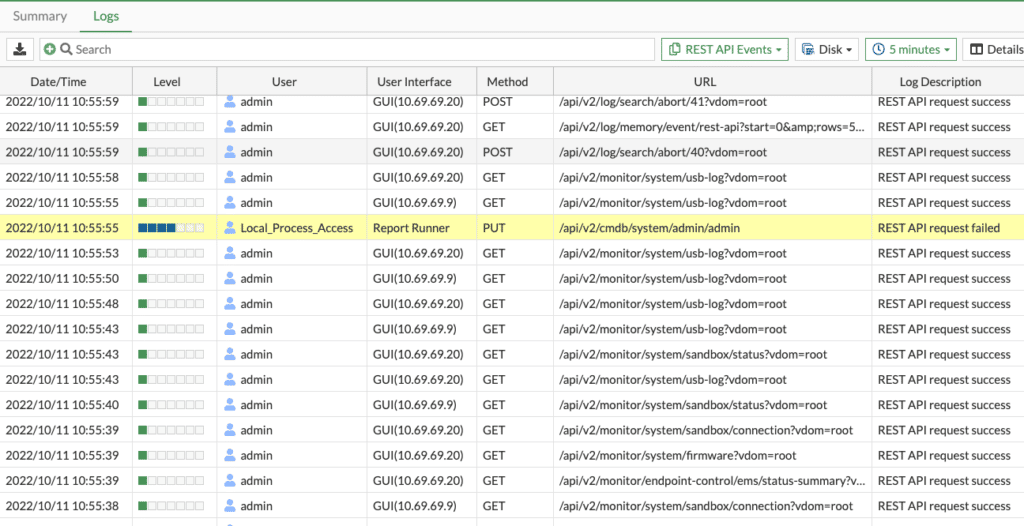Click GUI(10.69.69.20) in the 10:55:48 row

pos(418,304)
